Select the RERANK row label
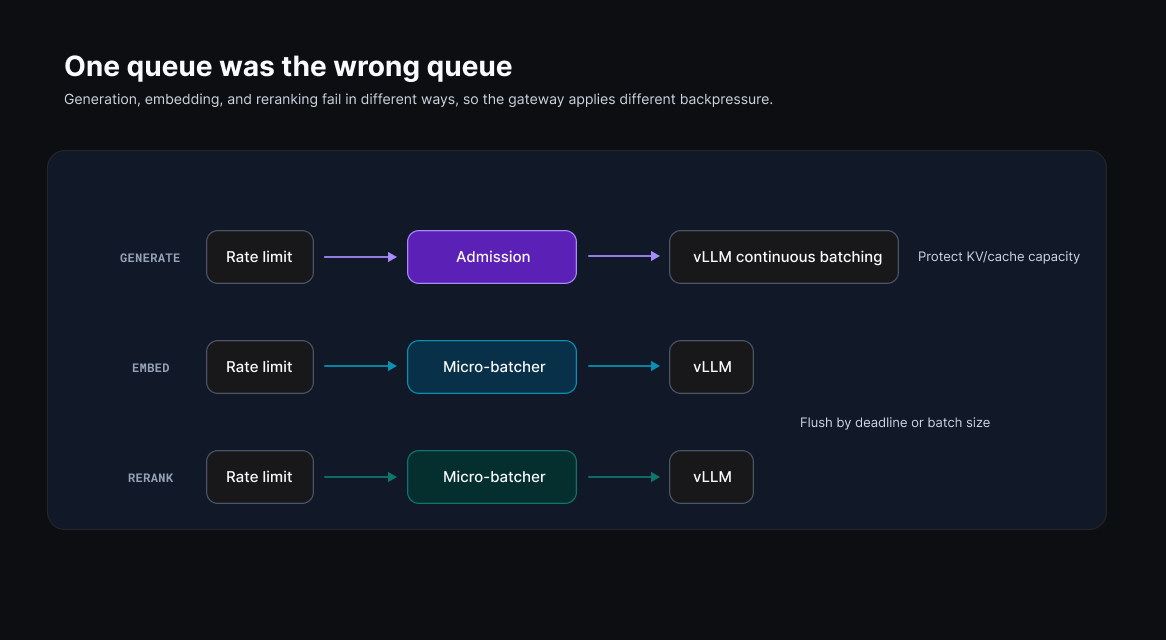This screenshot has height=640, width=1166. pyautogui.click(x=150, y=478)
